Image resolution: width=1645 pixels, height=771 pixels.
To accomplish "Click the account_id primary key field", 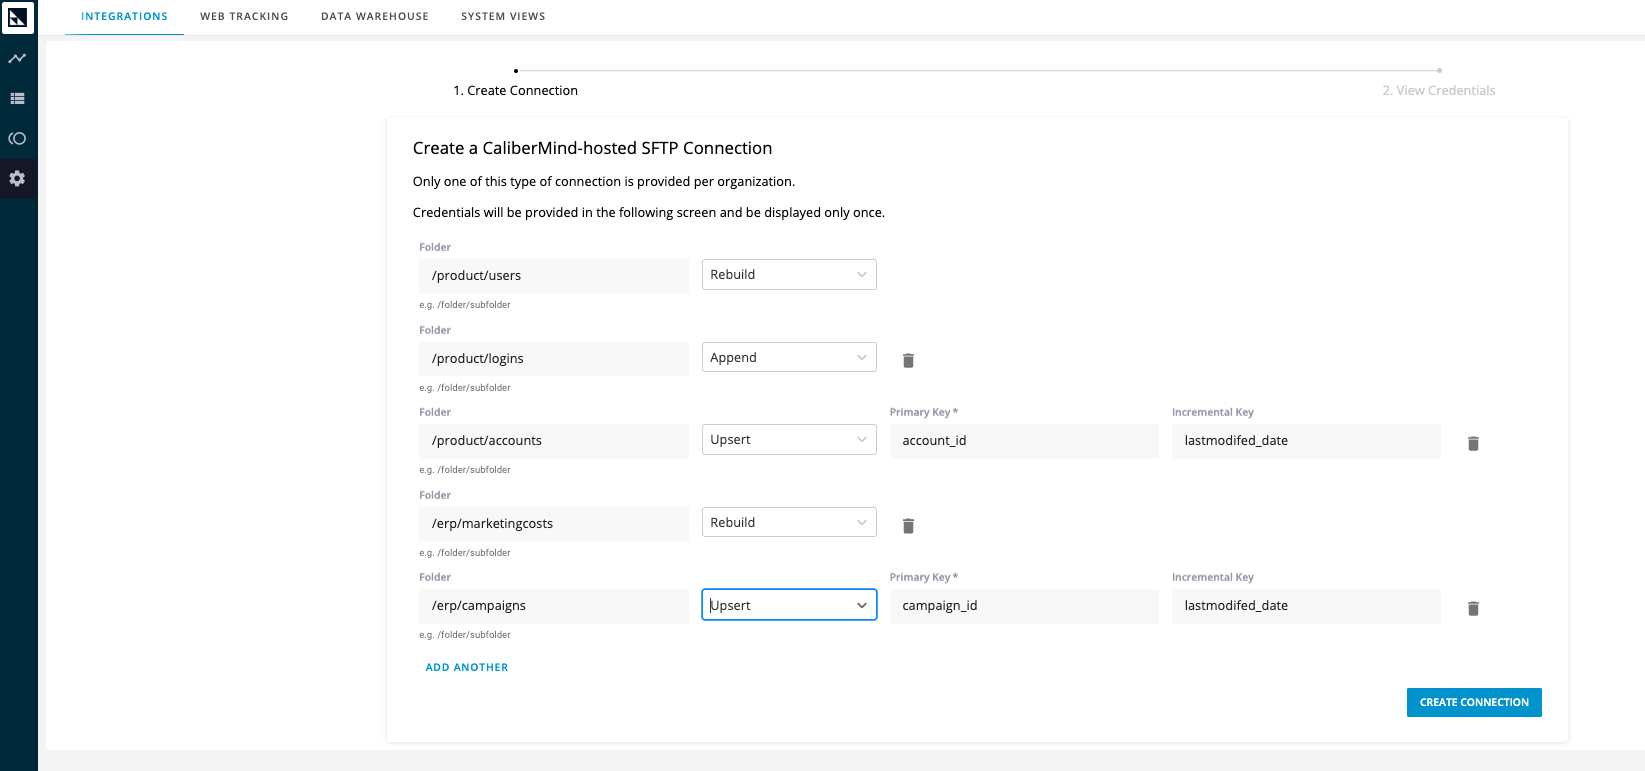I will click(x=1024, y=441).
